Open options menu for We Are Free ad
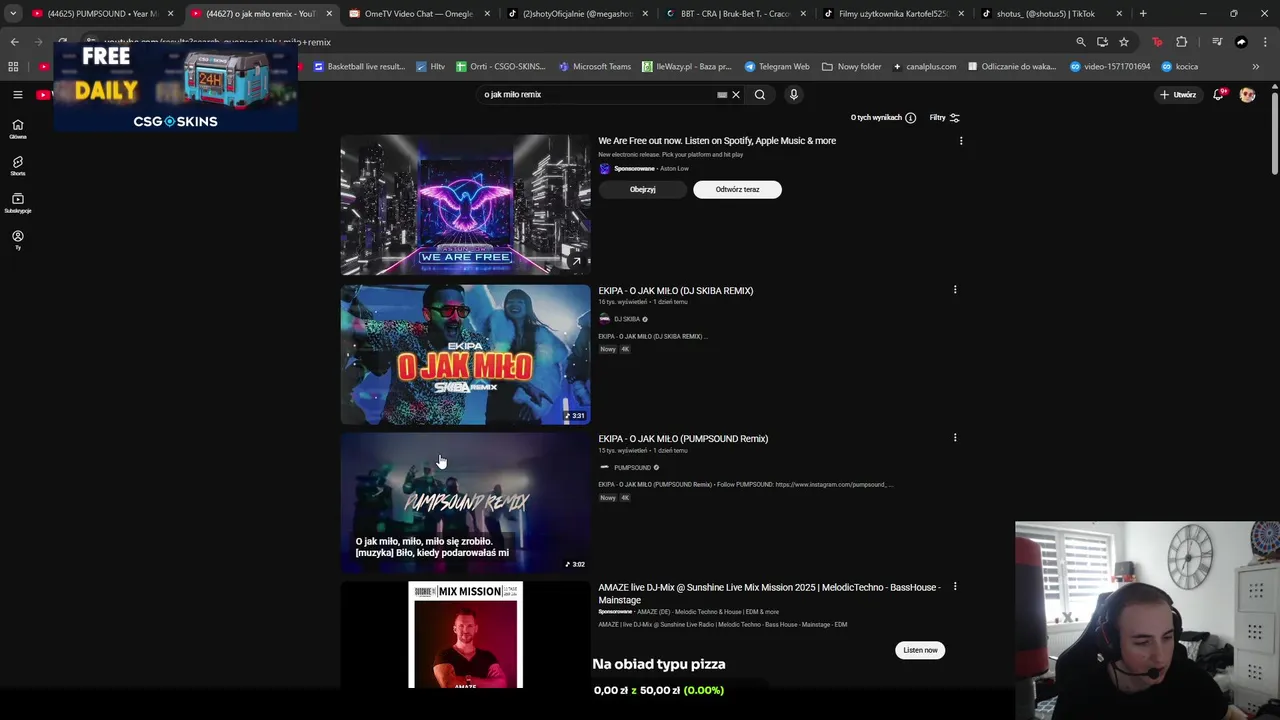This screenshot has width=1280, height=720. point(961,141)
